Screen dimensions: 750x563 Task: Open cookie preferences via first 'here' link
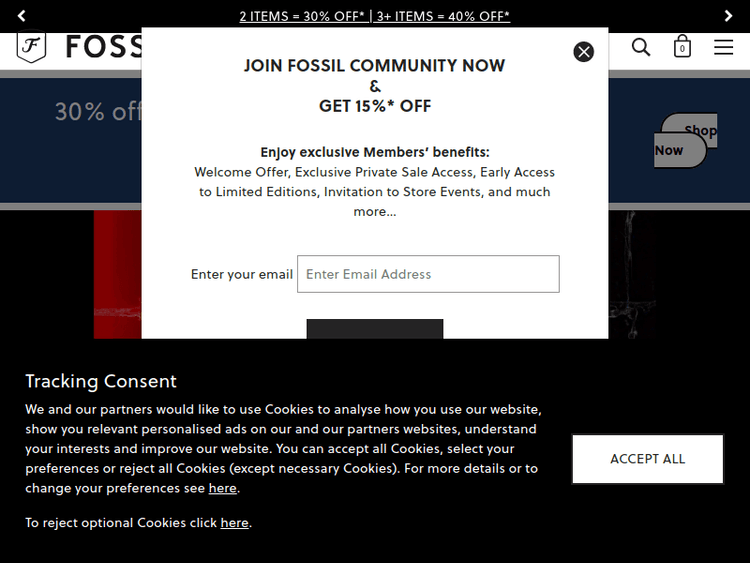pyautogui.click(x=223, y=489)
